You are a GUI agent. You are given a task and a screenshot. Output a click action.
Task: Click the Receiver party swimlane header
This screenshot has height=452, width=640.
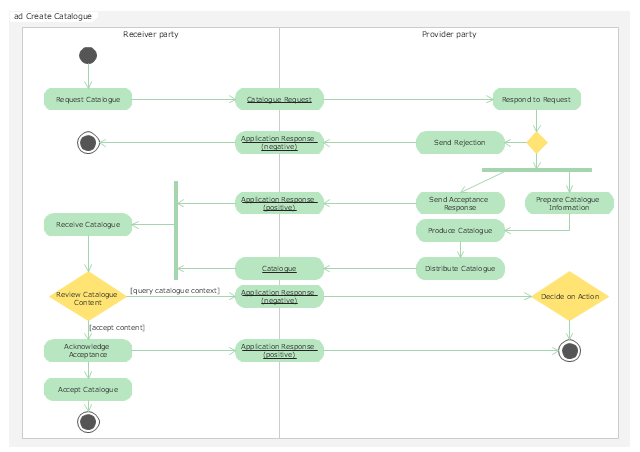click(x=150, y=34)
